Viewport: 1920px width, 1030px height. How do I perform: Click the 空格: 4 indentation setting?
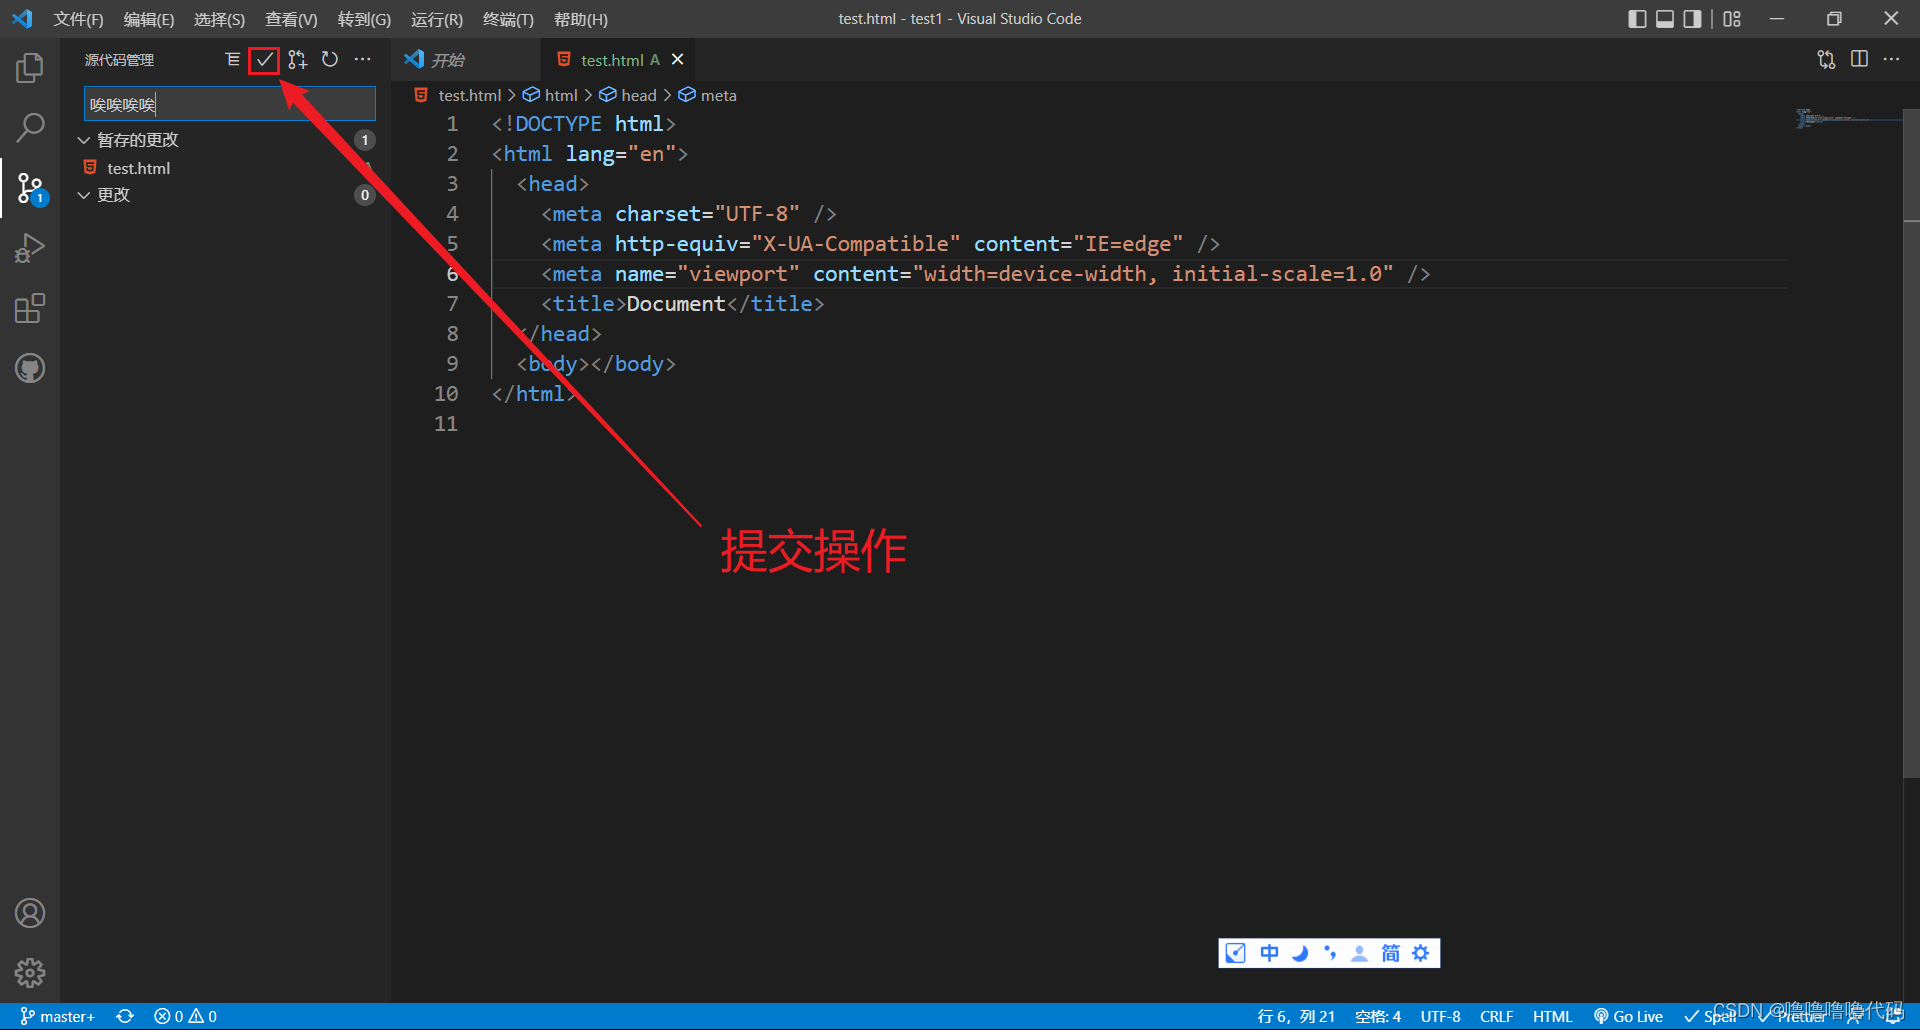pyautogui.click(x=1378, y=1016)
